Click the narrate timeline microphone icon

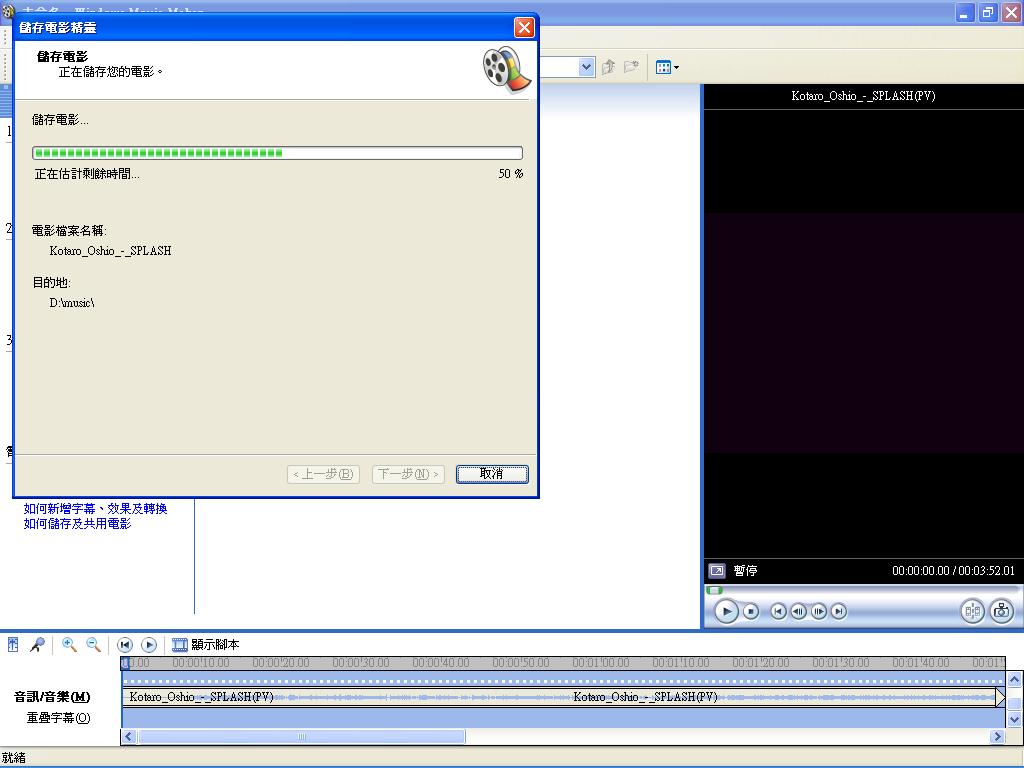click(37, 645)
